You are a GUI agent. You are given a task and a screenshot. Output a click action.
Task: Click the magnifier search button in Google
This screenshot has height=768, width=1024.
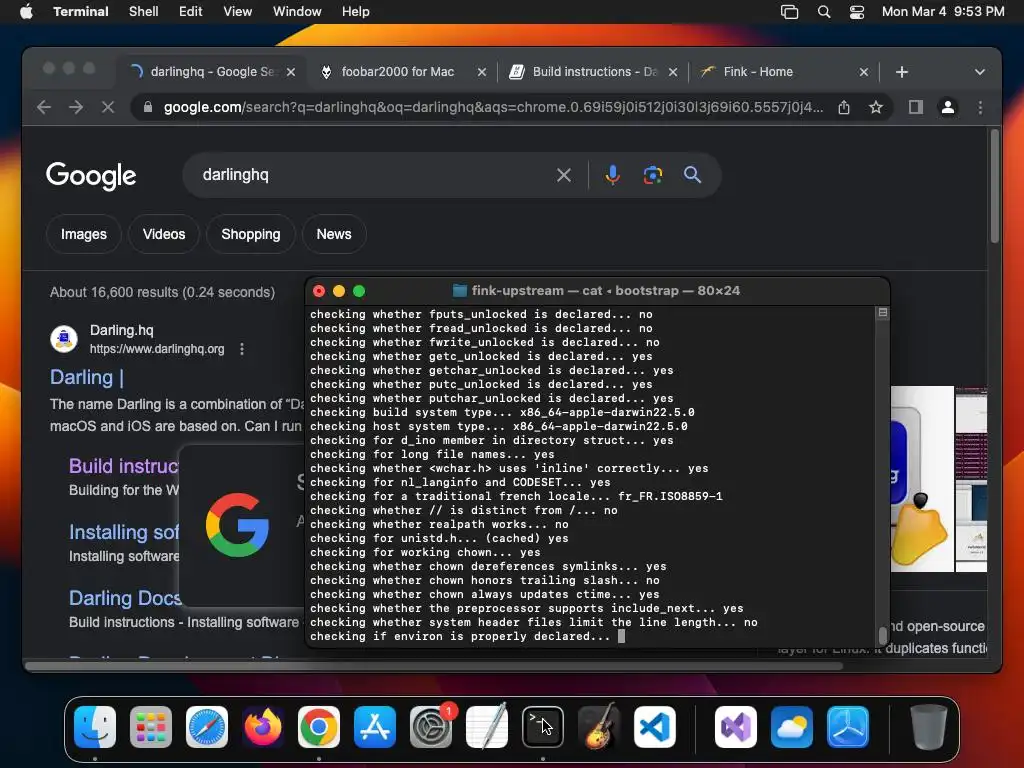(692, 175)
